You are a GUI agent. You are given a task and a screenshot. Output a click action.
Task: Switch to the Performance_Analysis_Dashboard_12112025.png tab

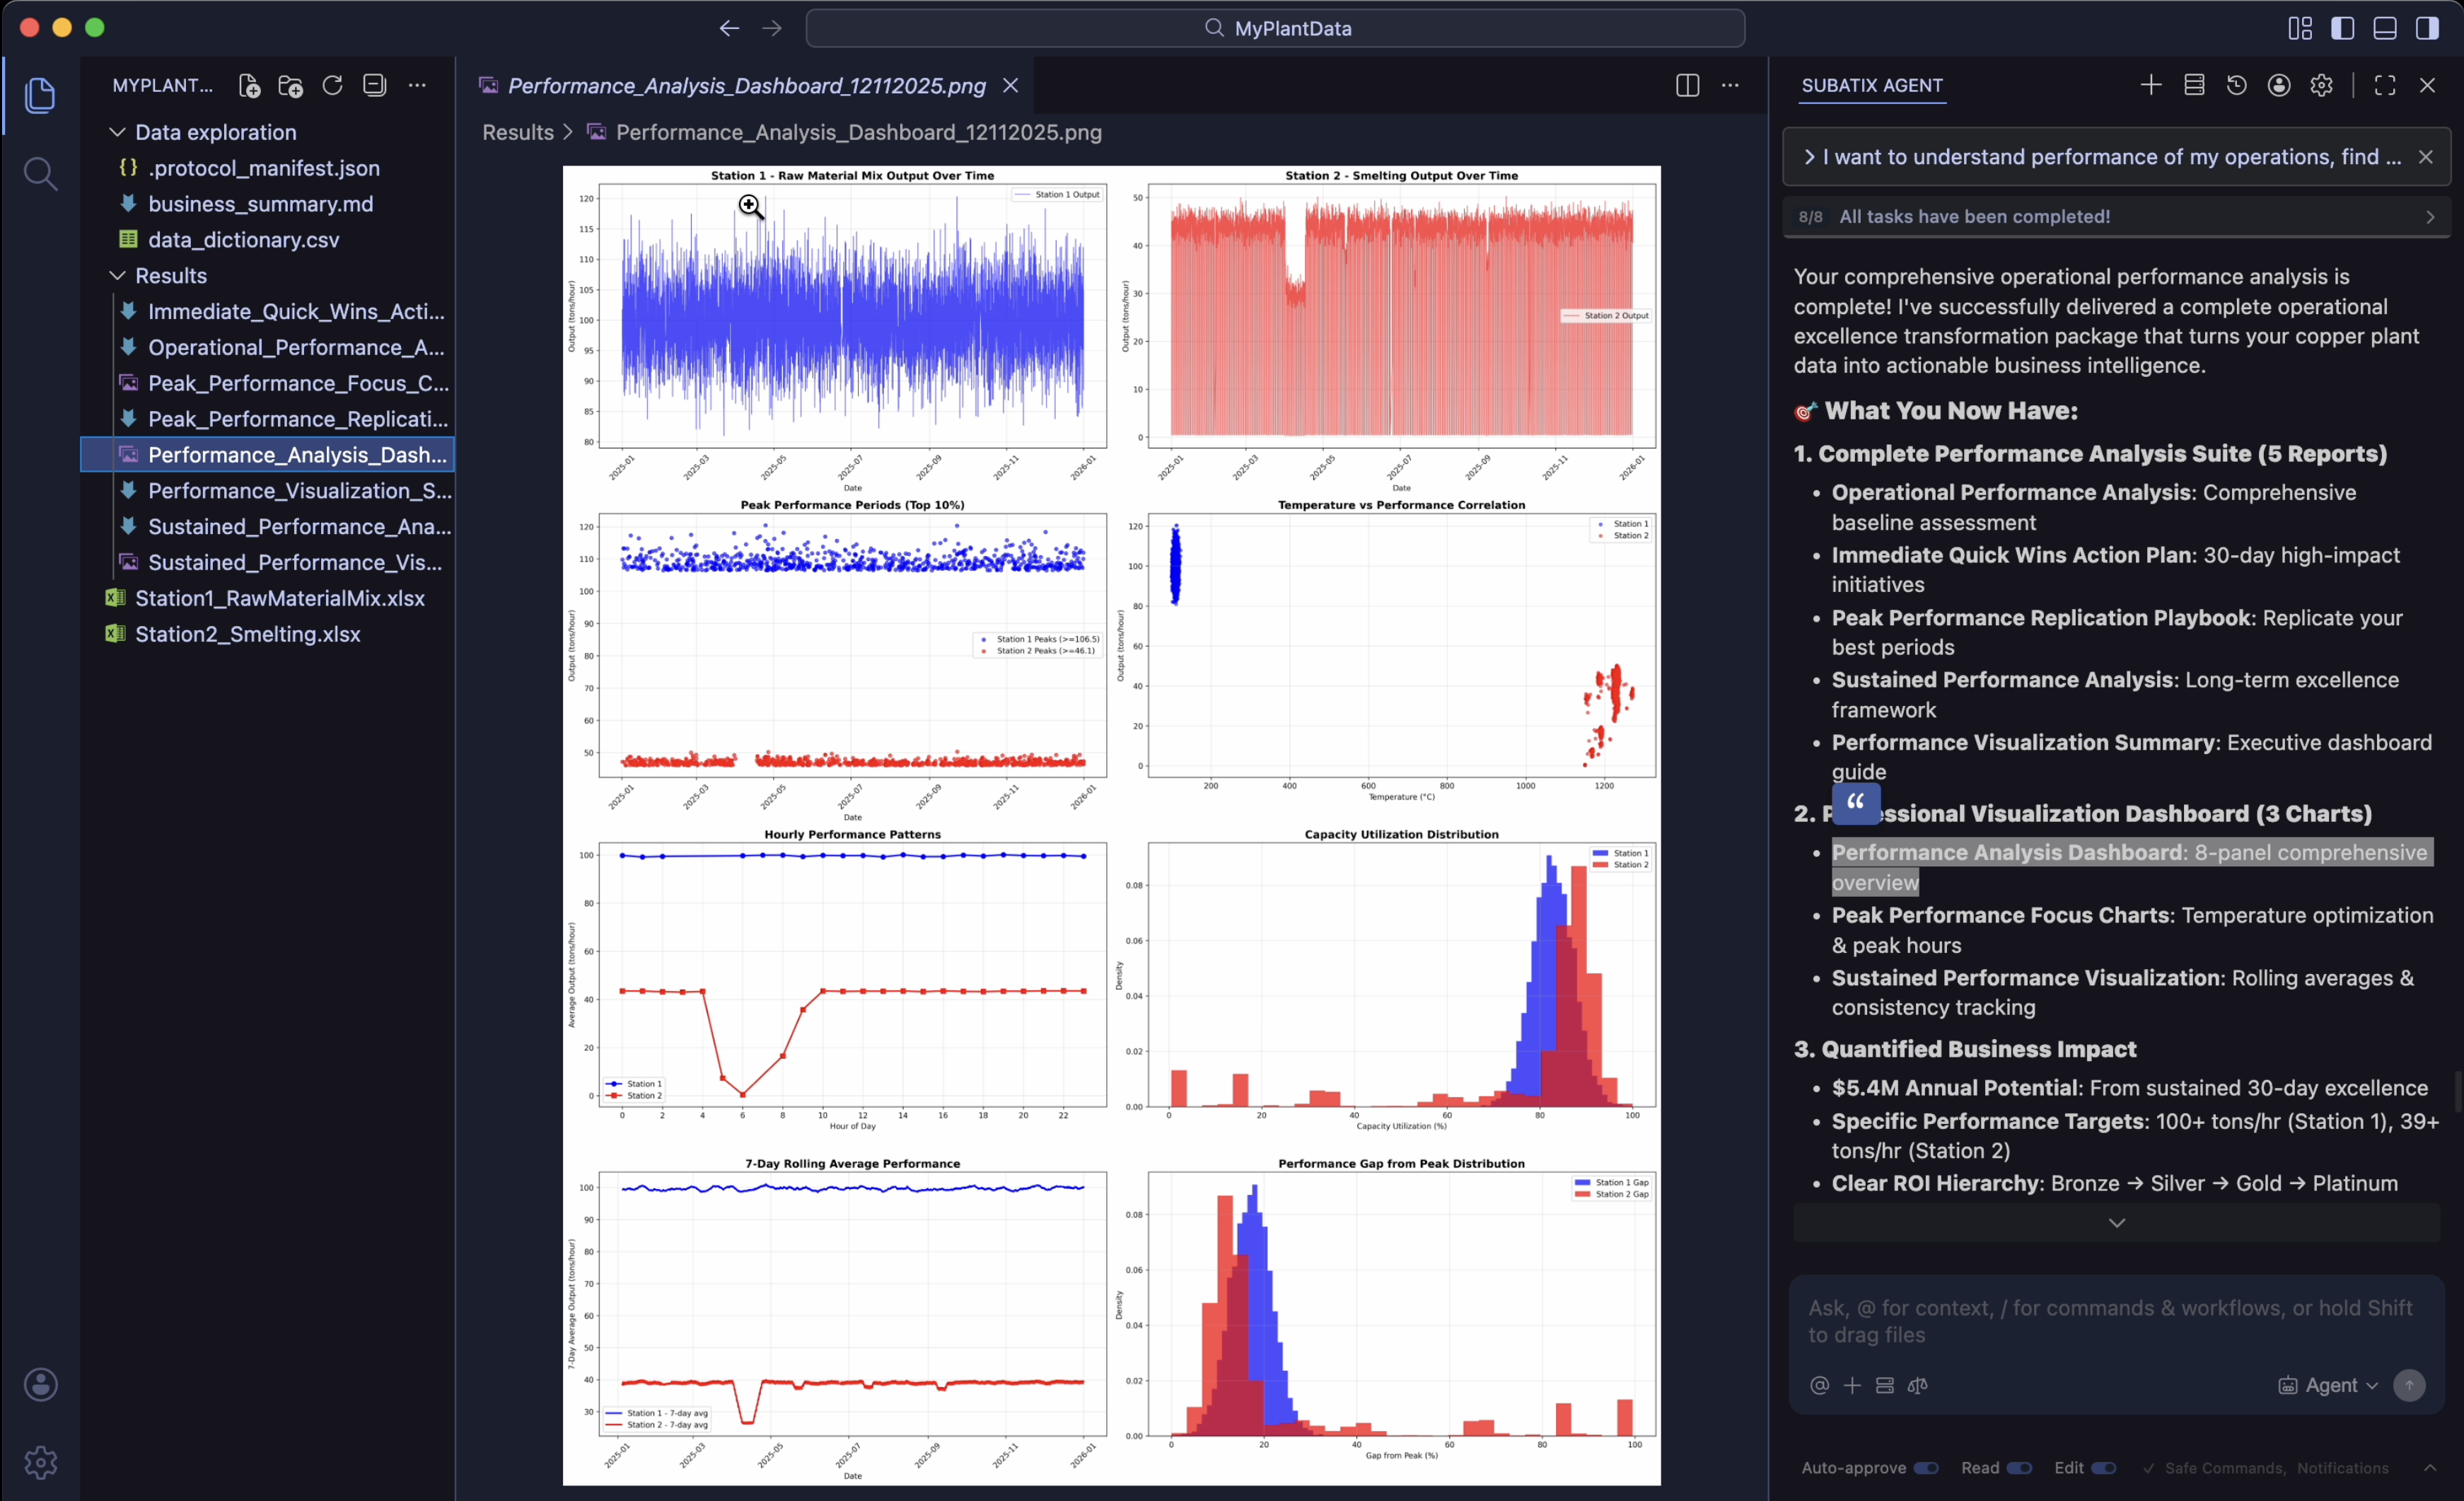coord(745,86)
